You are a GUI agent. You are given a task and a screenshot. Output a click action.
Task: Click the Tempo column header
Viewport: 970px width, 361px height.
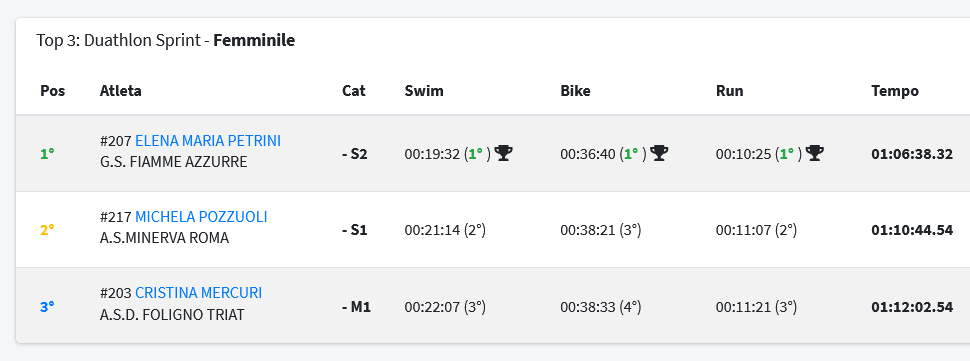pyautogui.click(x=895, y=91)
